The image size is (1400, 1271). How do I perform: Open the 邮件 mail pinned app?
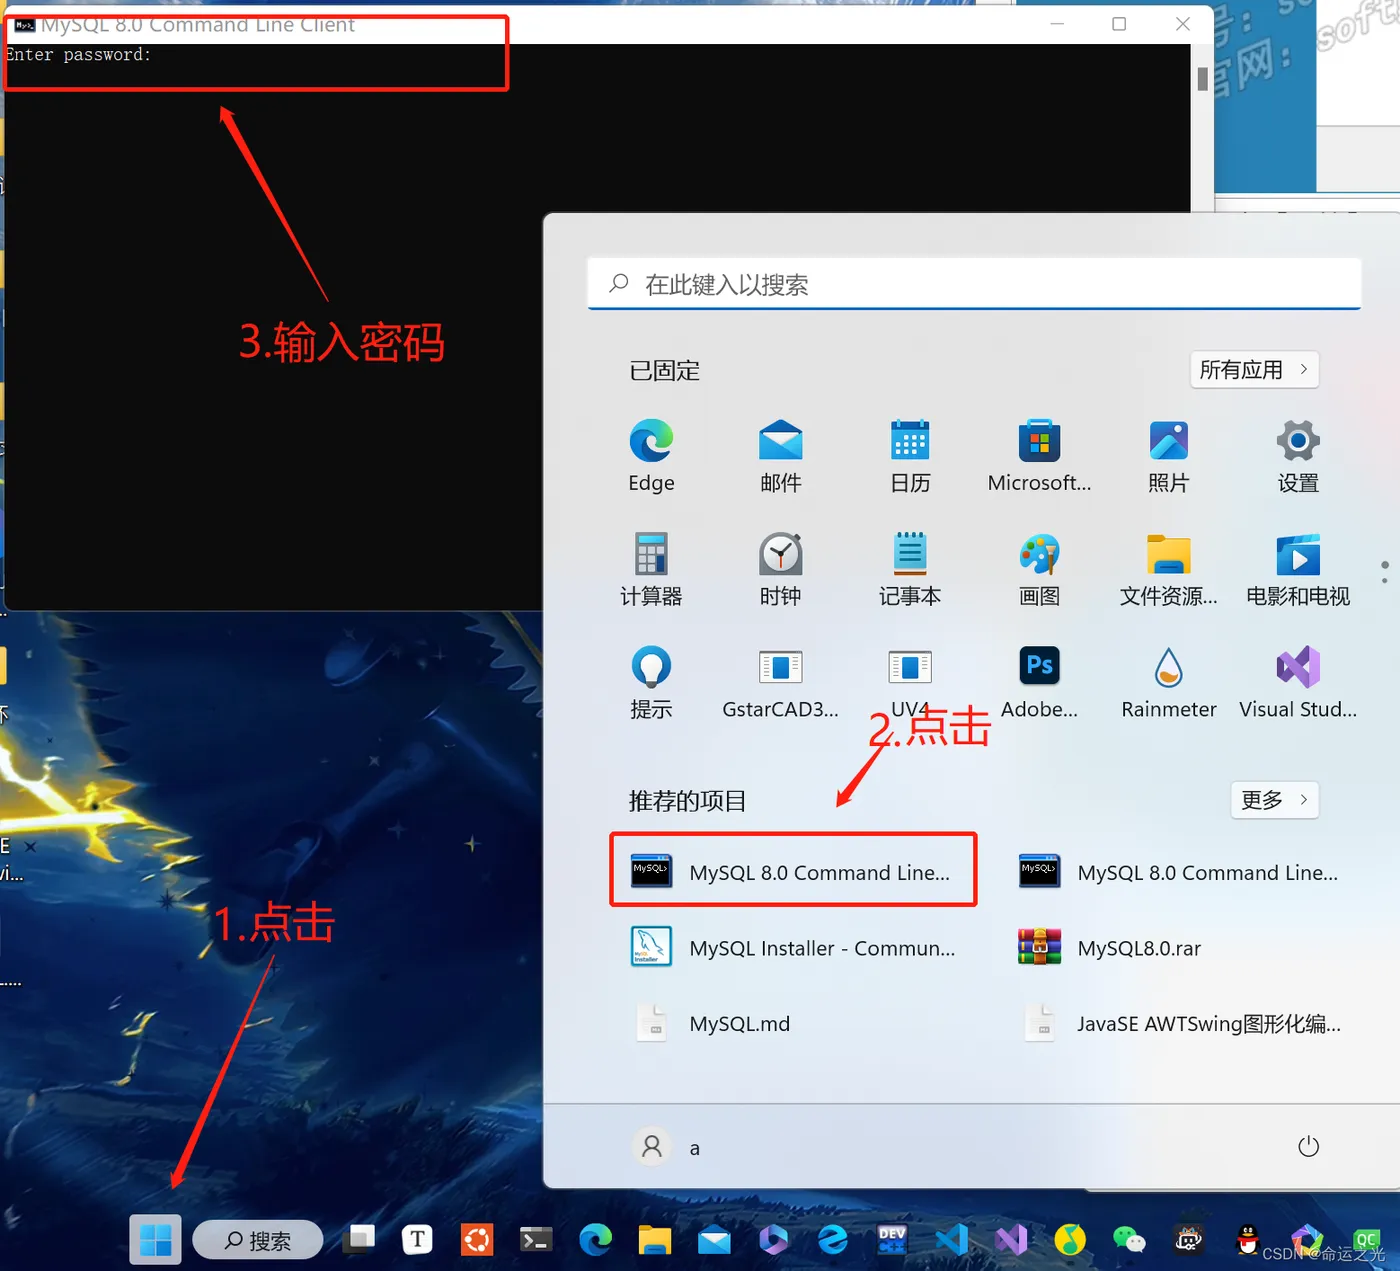coord(781,455)
